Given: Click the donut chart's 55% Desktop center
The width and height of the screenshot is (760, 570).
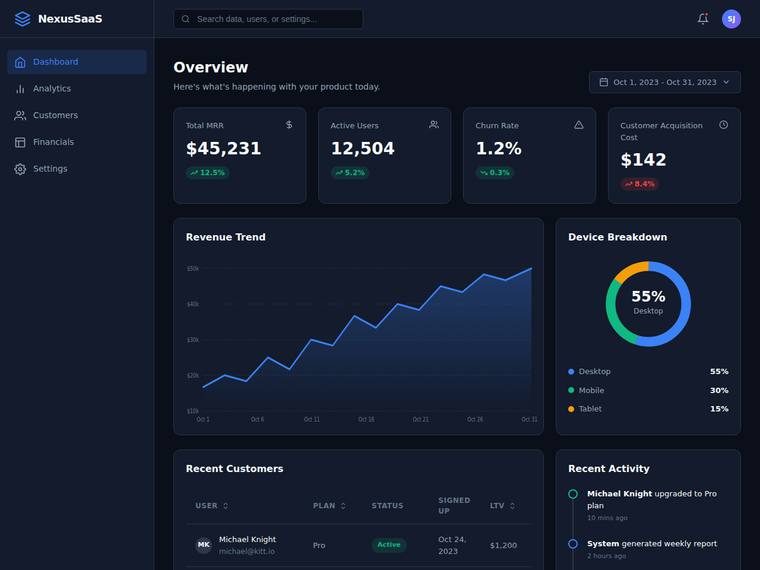Looking at the screenshot, I should pos(648,302).
